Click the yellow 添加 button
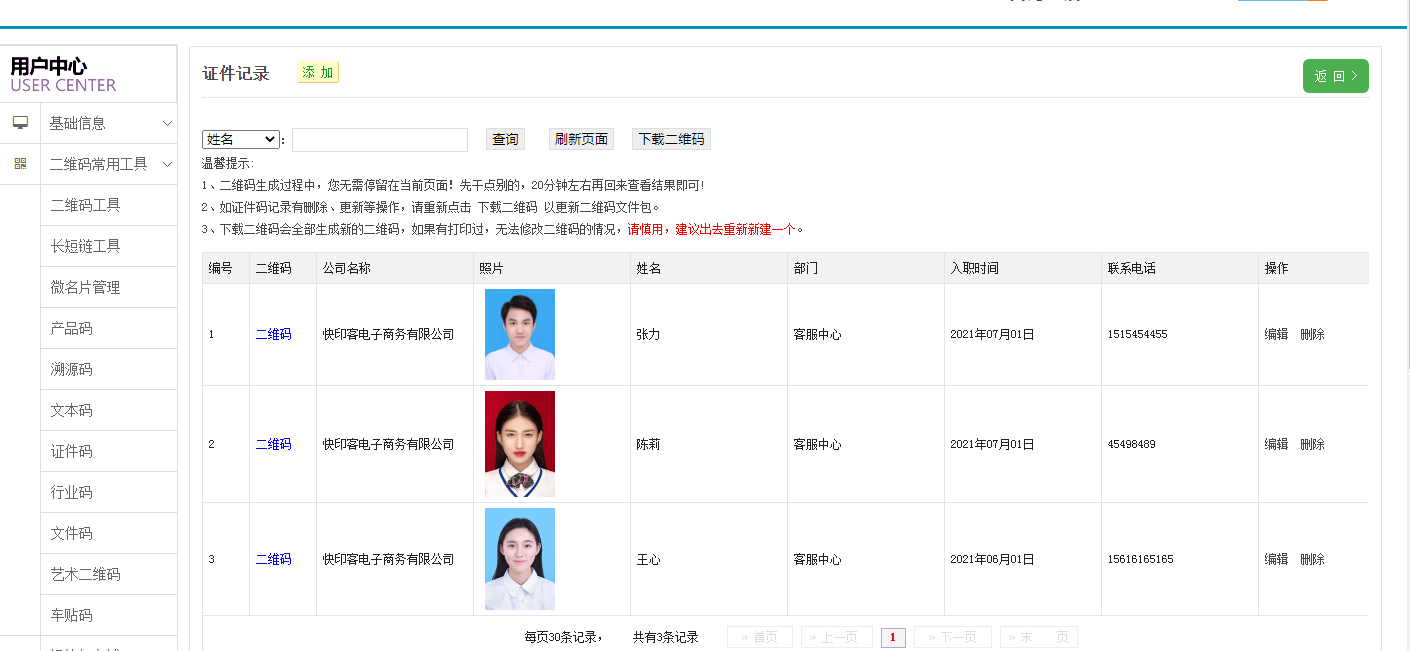The image size is (1410, 651). [318, 72]
